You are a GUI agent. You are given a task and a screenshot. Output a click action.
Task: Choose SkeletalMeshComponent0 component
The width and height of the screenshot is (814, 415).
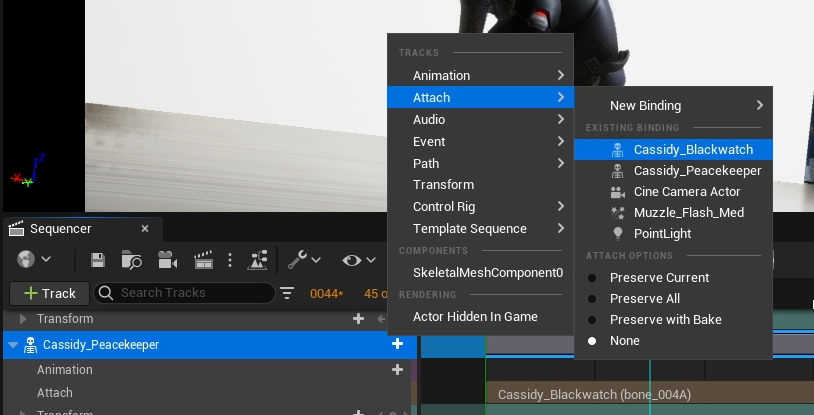point(480,273)
